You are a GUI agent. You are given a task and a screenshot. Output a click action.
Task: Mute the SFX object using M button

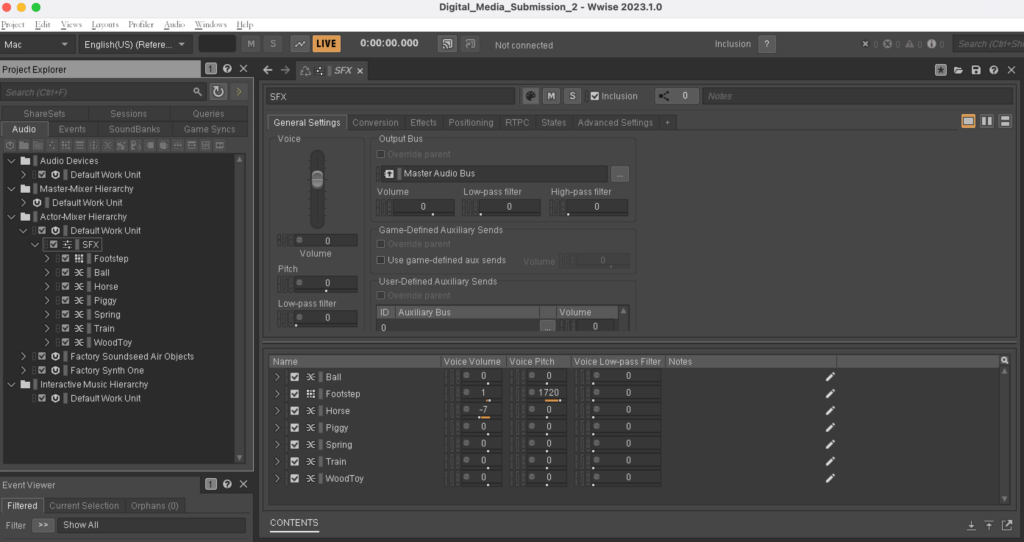coord(552,96)
